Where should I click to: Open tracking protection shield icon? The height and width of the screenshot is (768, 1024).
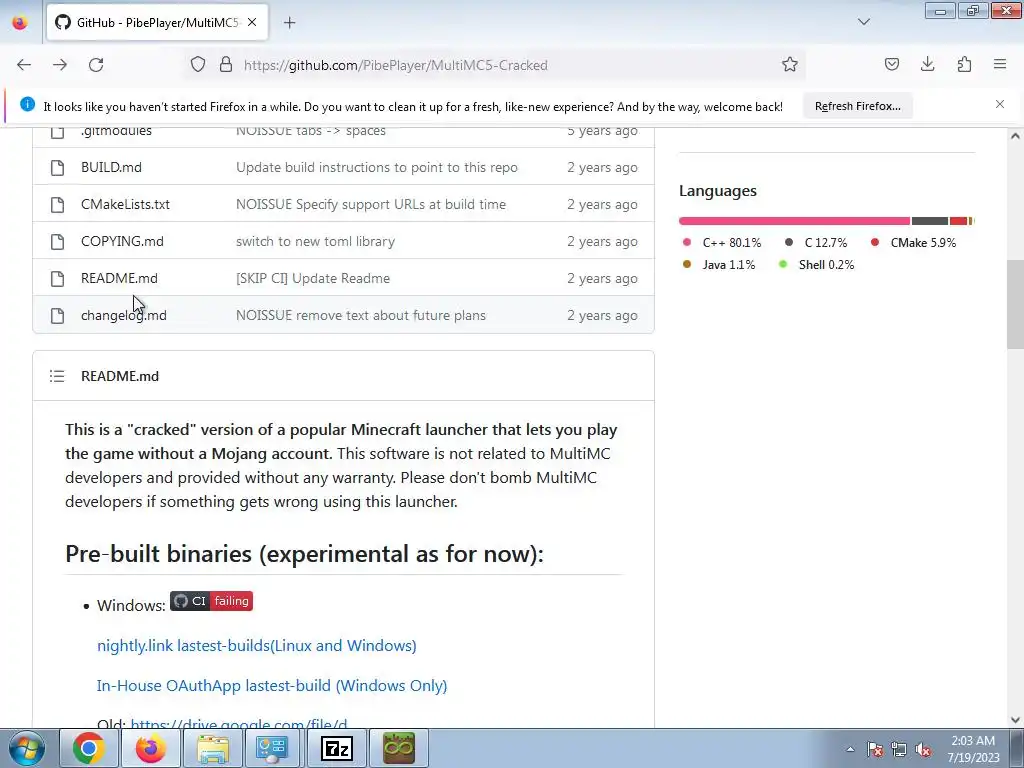[x=198, y=65]
